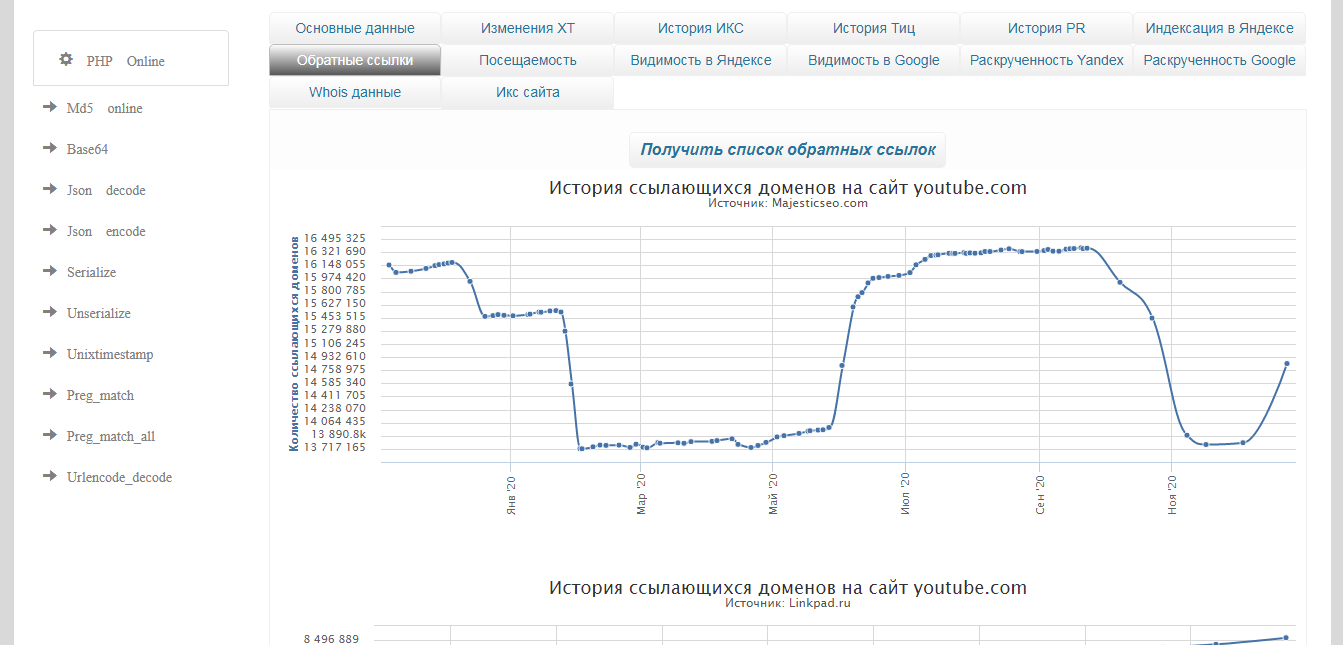Click the arrow icon next to Unixtimestamp
Viewport: 1343px width, 645px height.
pos(49,353)
